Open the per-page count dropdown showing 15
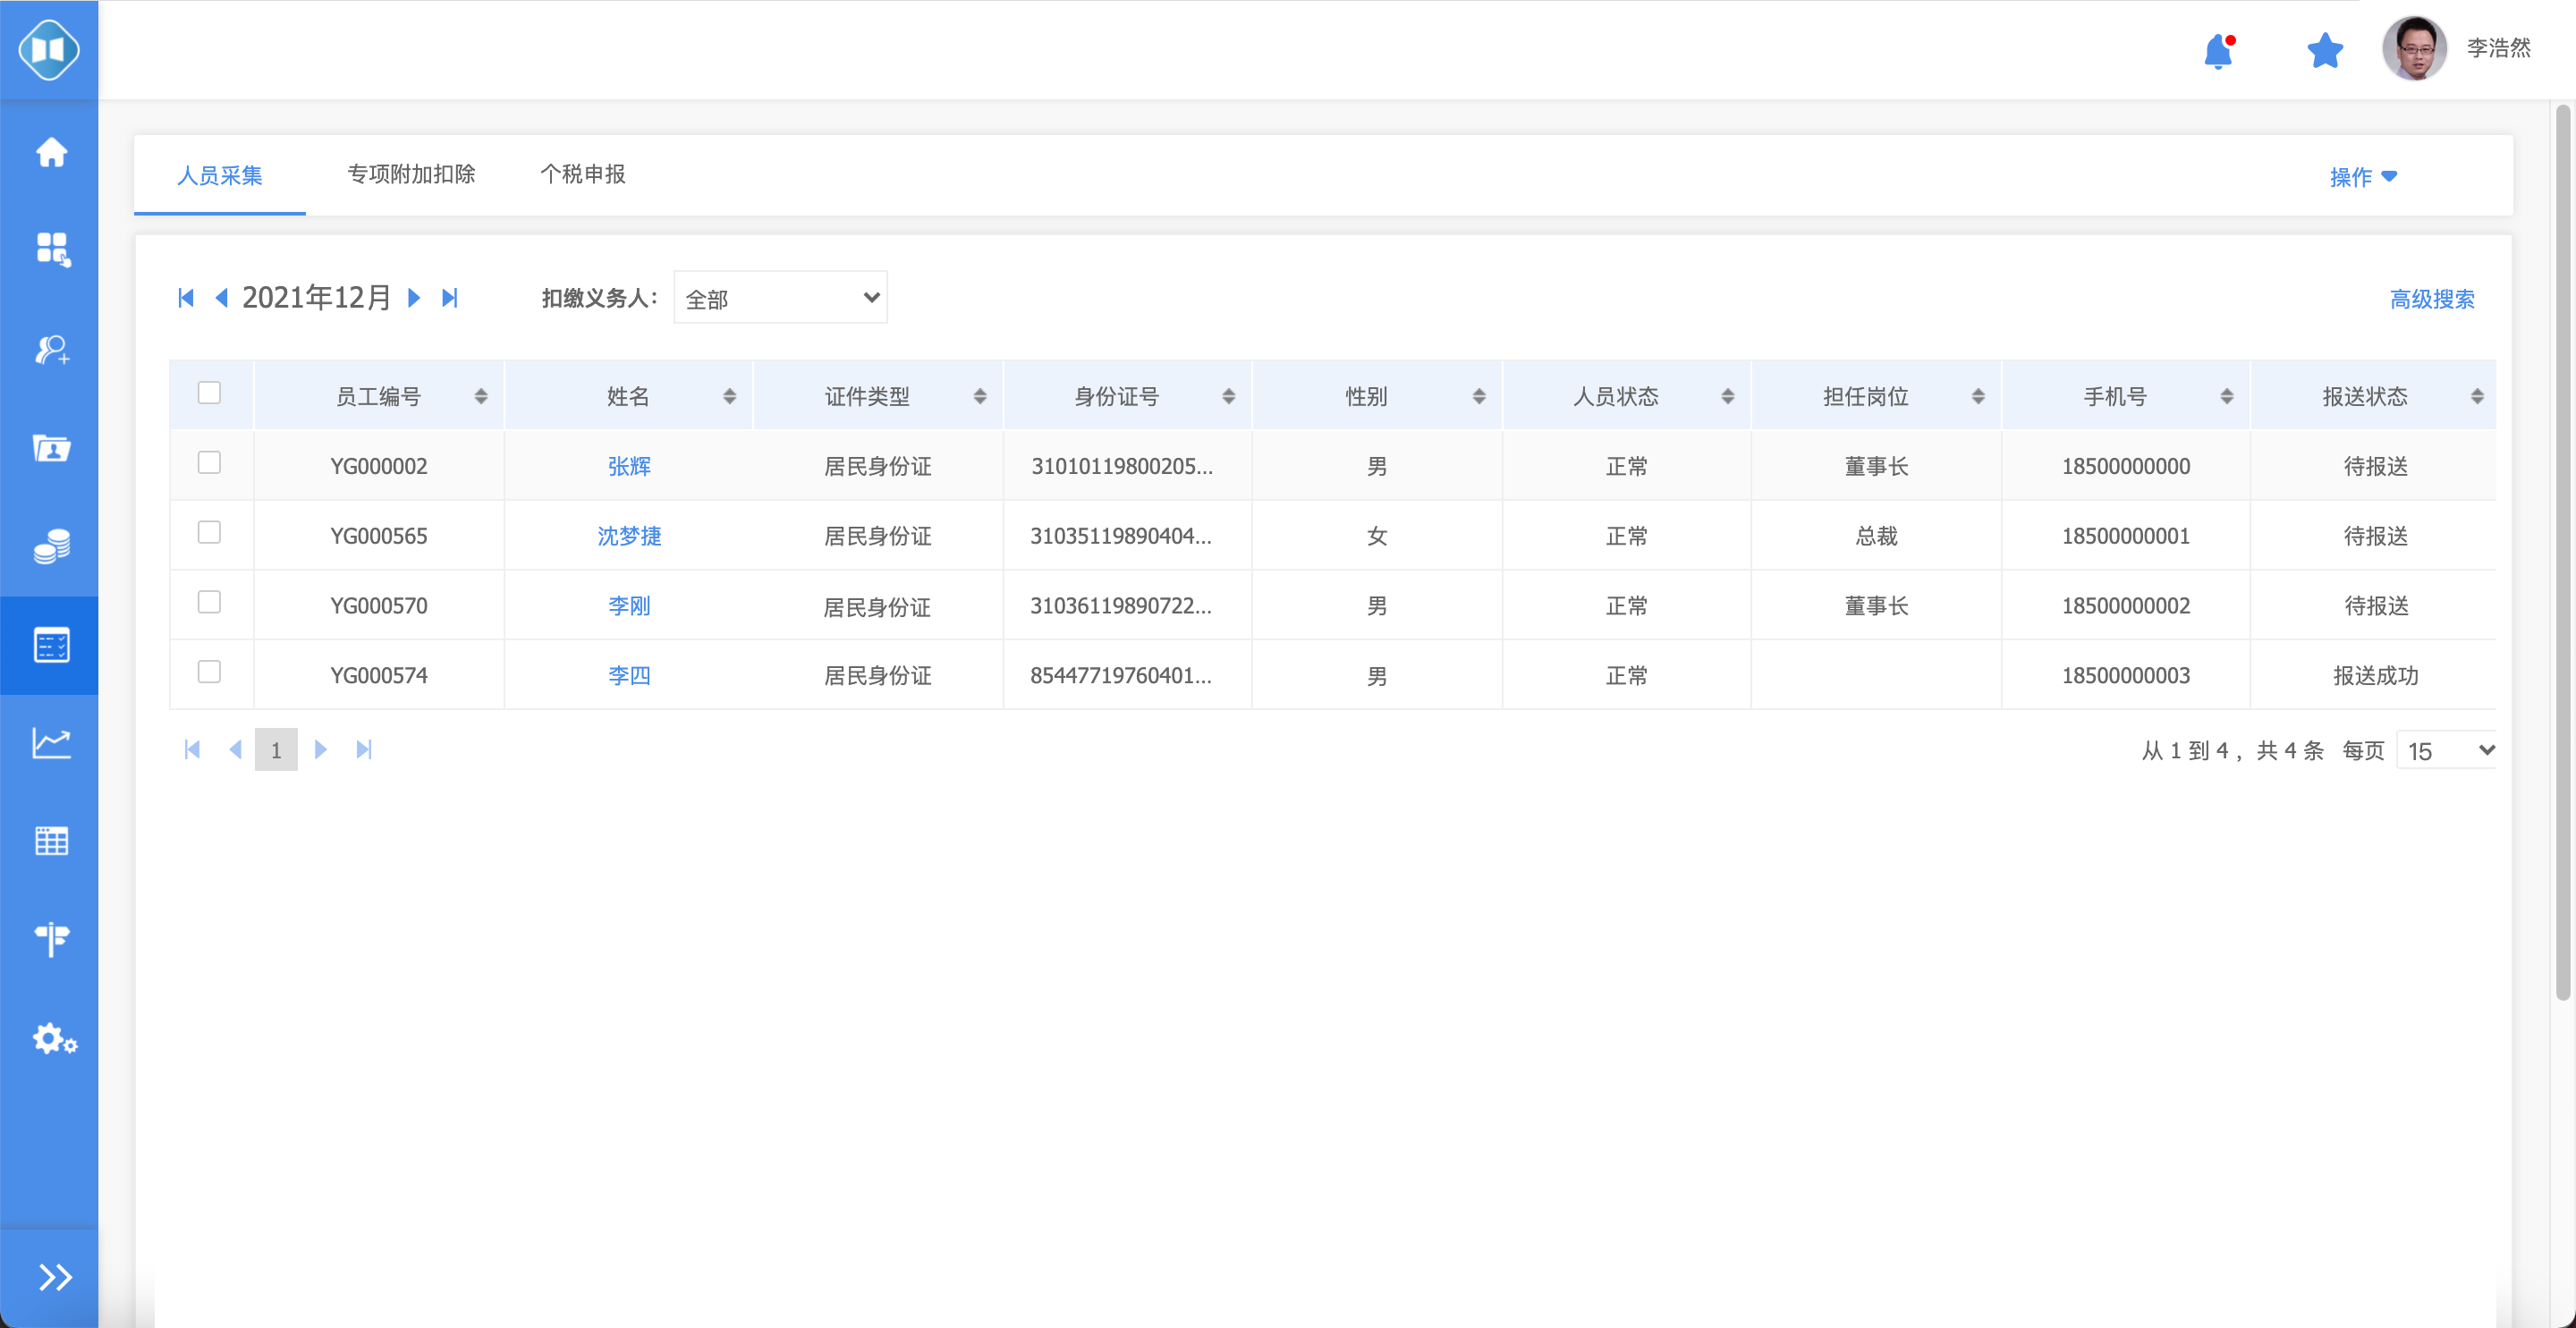The width and height of the screenshot is (2576, 1328). 2447,751
